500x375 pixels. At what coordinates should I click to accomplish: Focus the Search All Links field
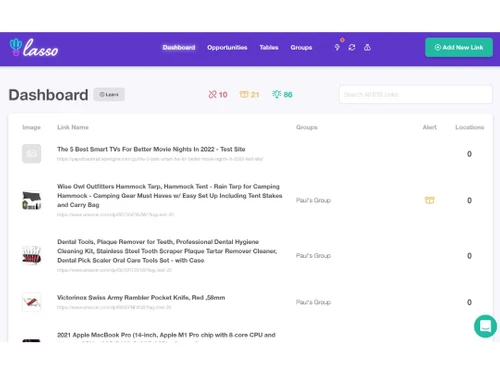pyautogui.click(x=416, y=94)
